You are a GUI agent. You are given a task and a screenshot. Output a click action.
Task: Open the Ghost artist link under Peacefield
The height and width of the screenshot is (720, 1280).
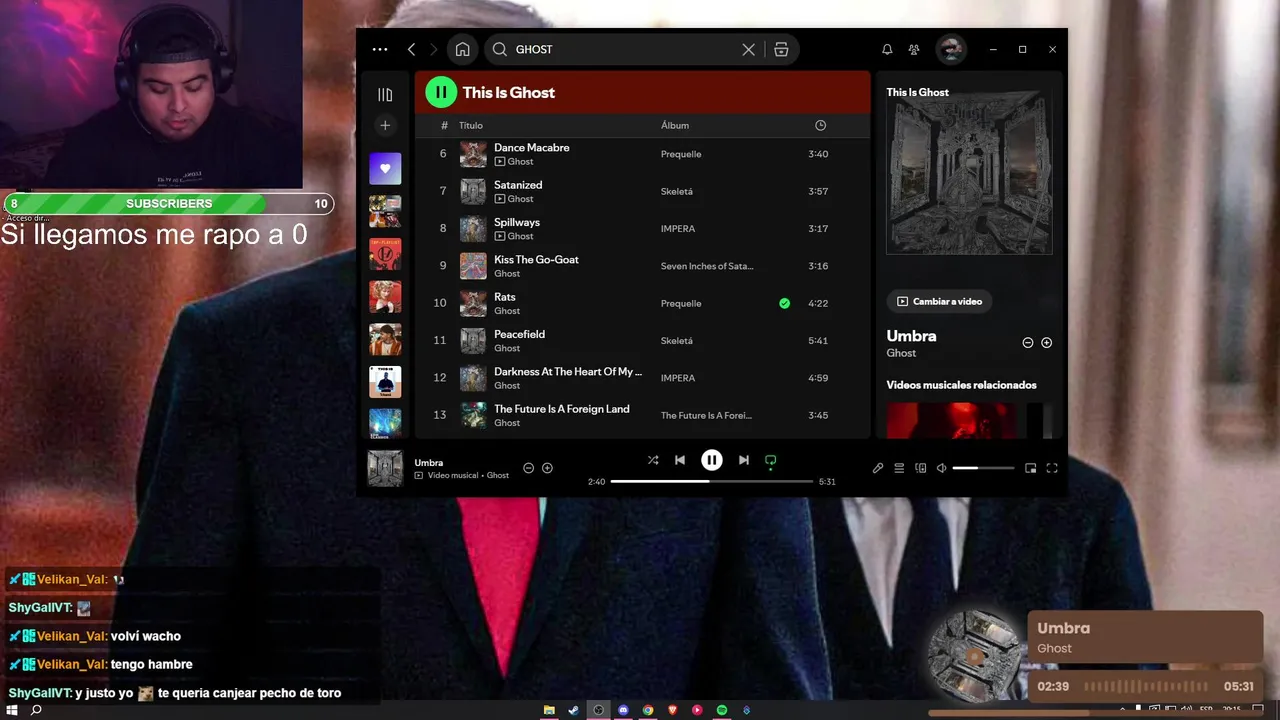click(507, 348)
